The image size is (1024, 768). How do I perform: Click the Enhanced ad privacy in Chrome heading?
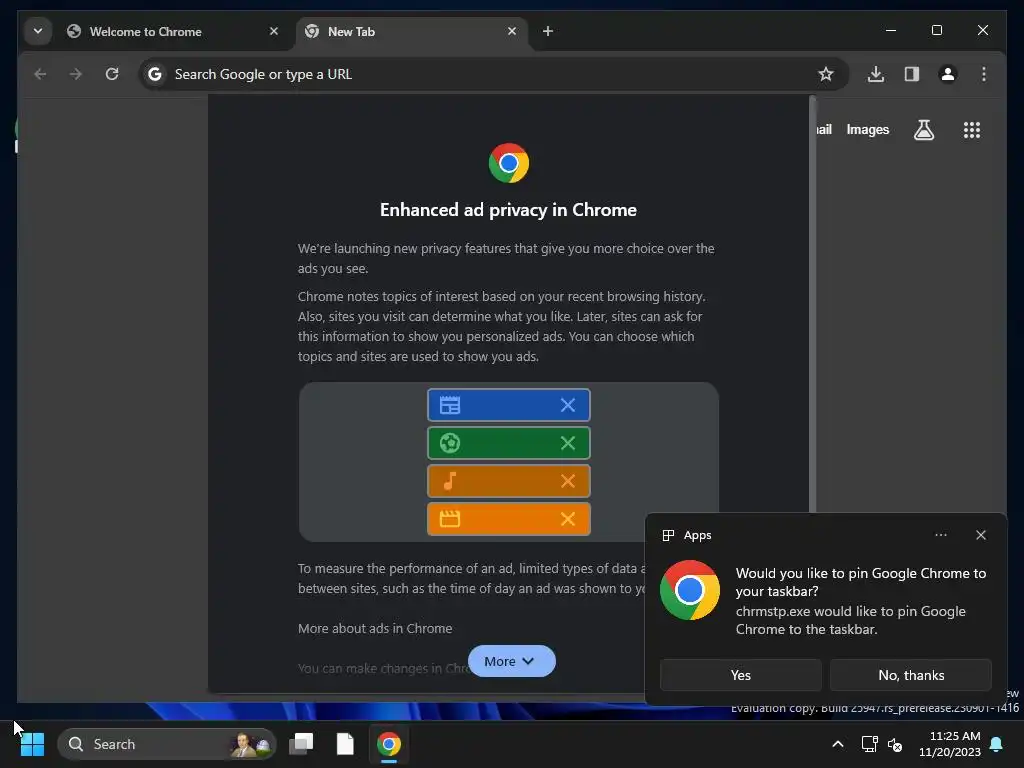[x=508, y=210]
